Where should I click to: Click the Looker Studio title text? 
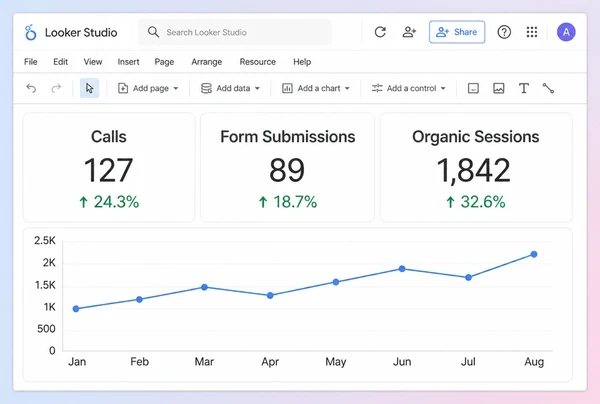pyautogui.click(x=81, y=33)
